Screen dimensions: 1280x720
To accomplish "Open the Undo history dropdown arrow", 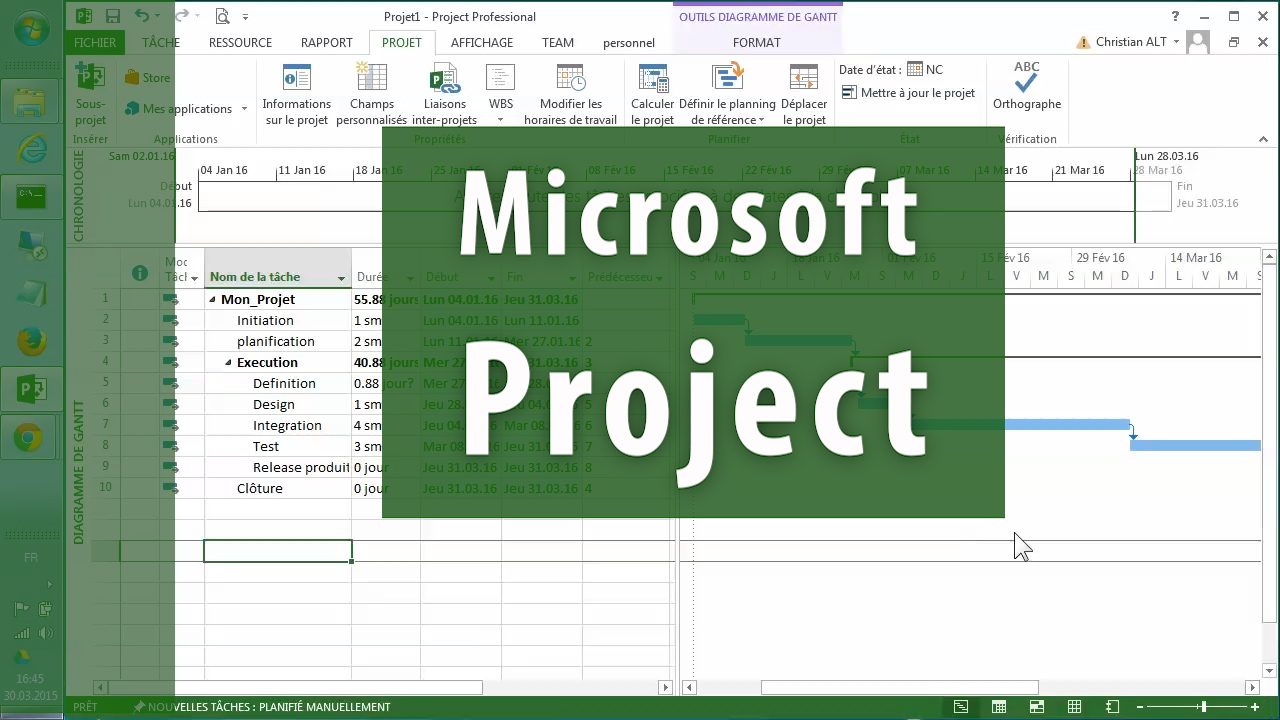I will [x=160, y=16].
